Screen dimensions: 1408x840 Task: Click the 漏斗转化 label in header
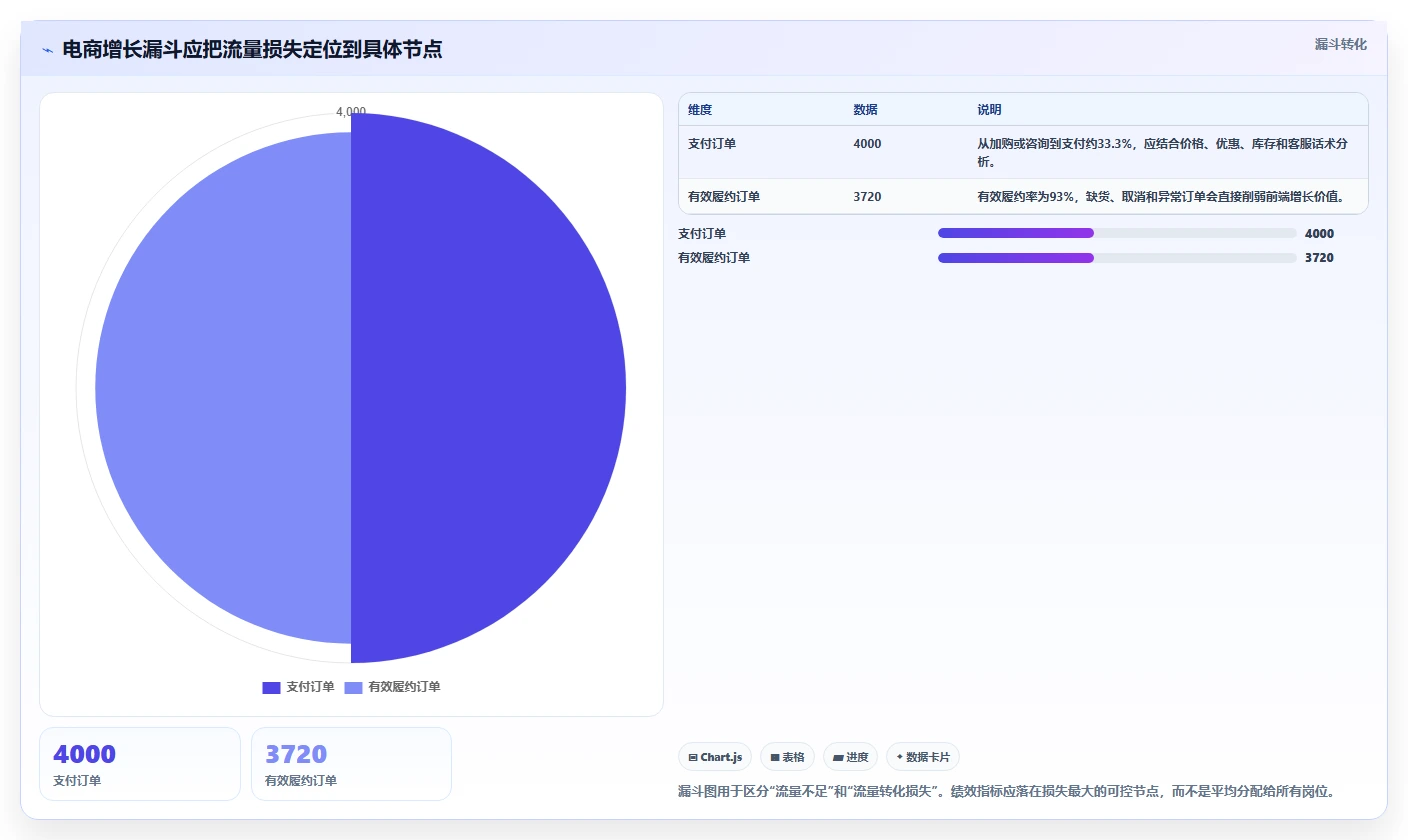coord(1340,44)
